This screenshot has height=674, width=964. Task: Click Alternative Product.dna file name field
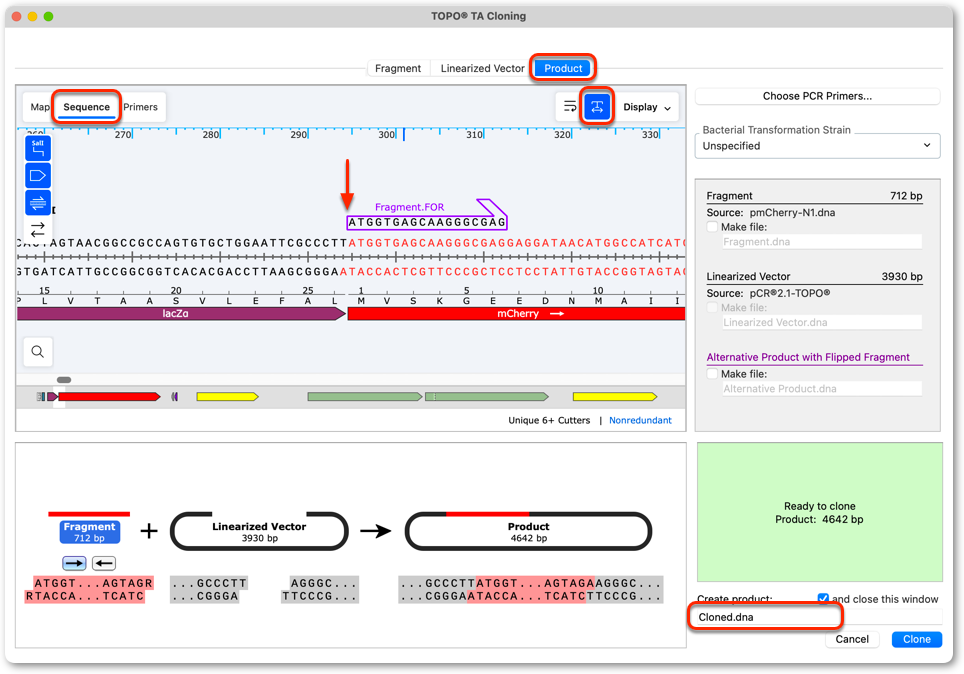[822, 389]
